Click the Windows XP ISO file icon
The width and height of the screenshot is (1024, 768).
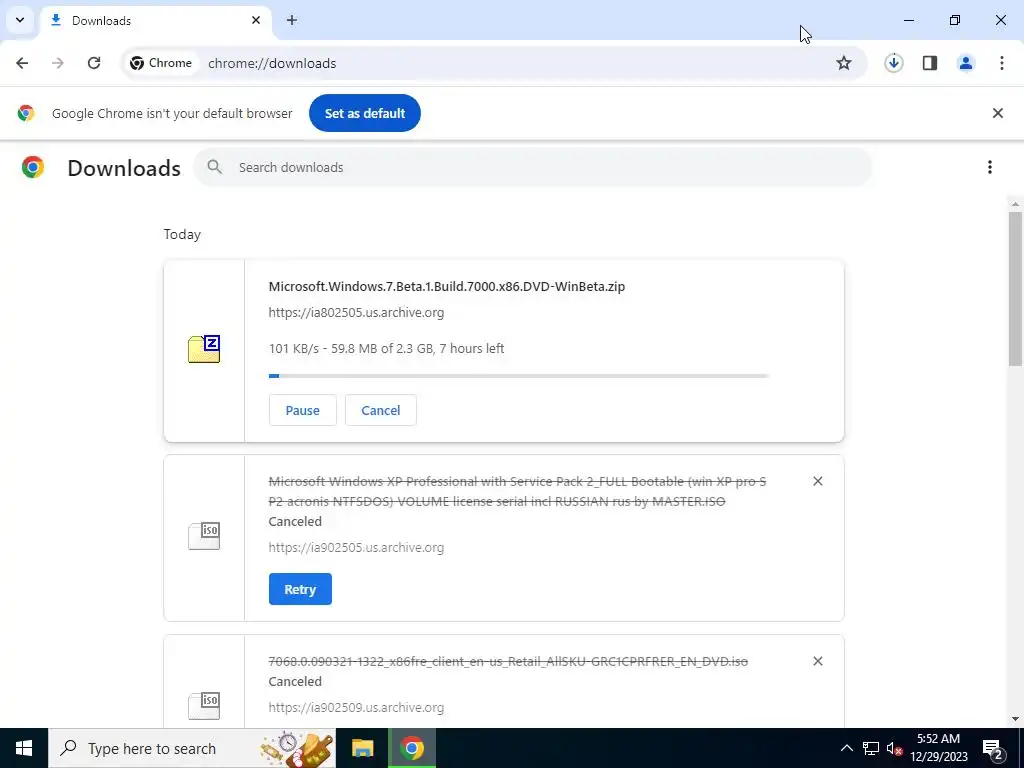(204, 536)
